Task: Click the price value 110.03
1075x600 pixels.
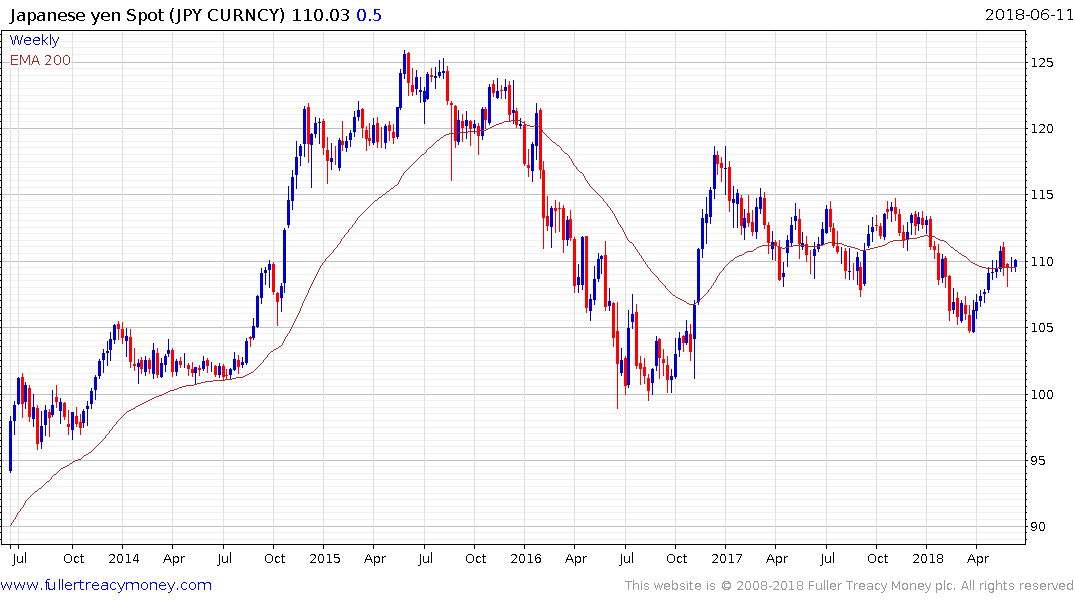Action: click(x=320, y=15)
